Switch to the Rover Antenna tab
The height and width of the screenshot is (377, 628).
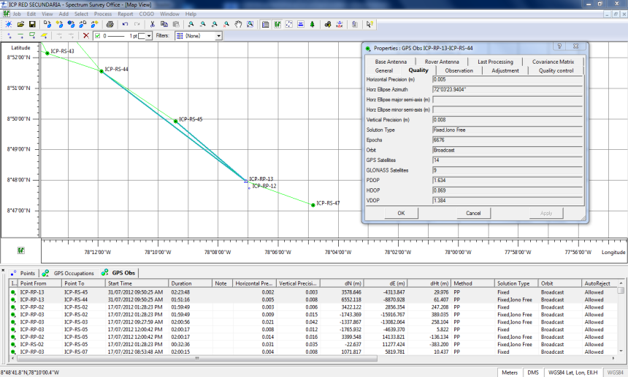(442, 62)
